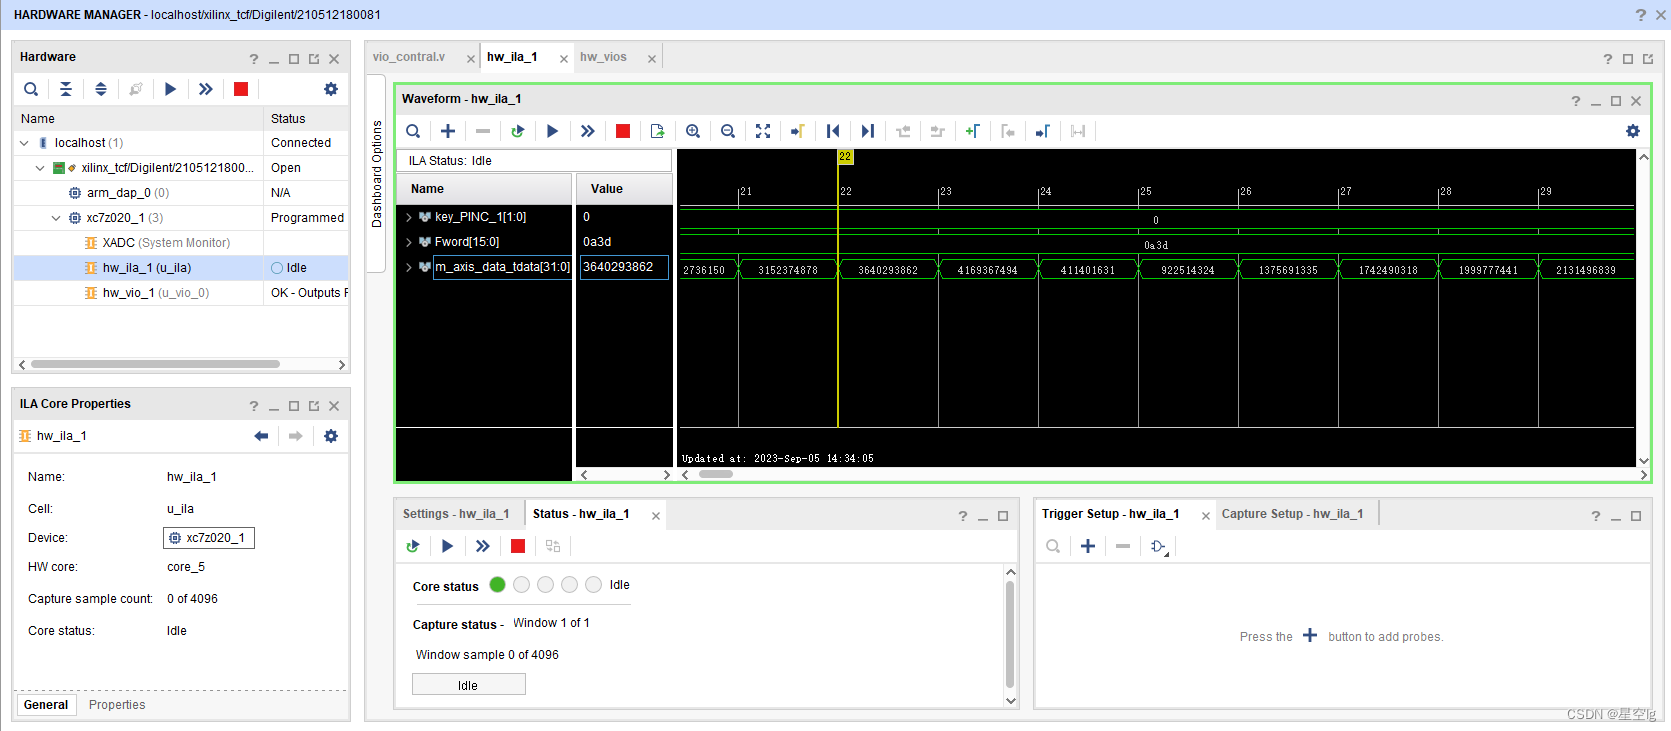Export ILA data from Waveform toolbar
The width and height of the screenshot is (1671, 731).
(657, 131)
